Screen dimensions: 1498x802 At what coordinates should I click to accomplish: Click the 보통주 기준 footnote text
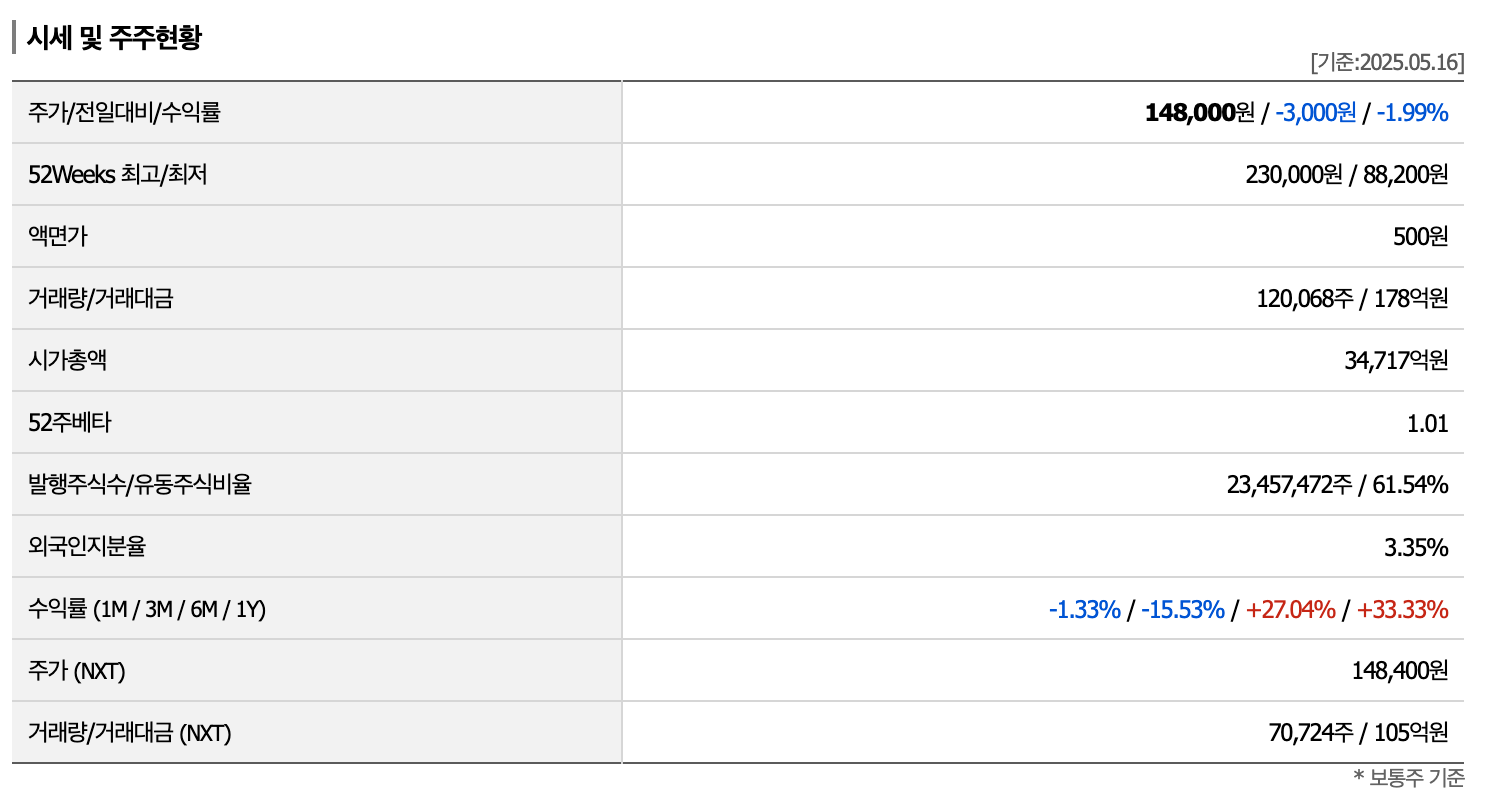coord(1408,777)
